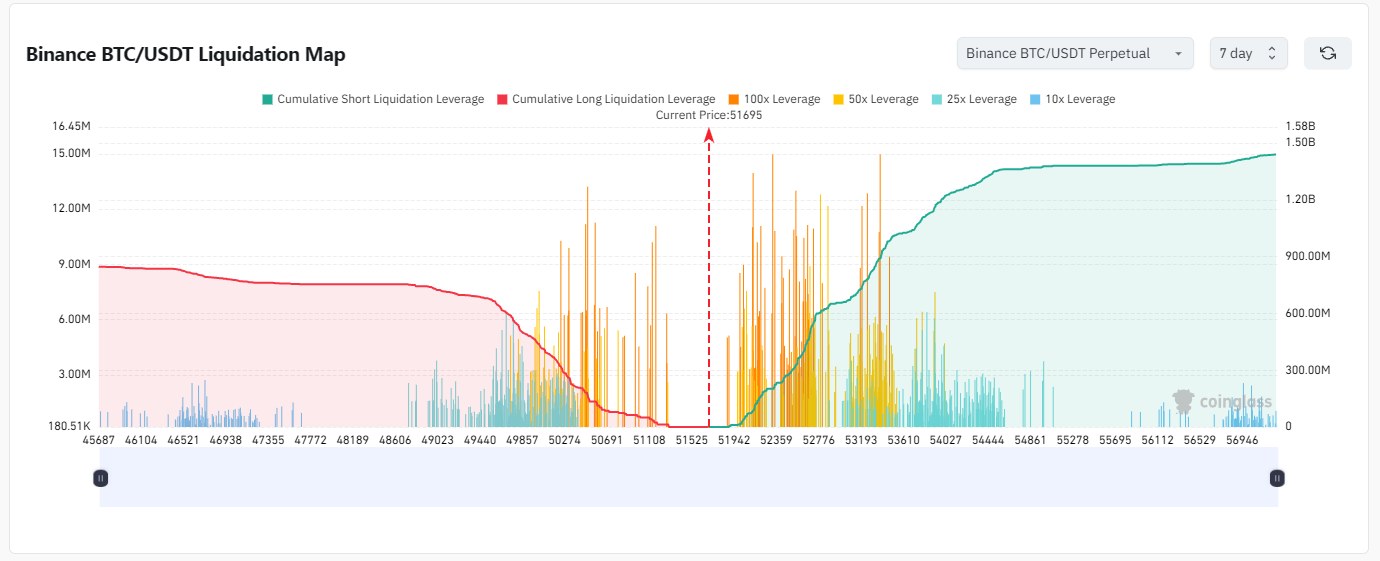Click the orange 100x Leverage swatch

[x=734, y=99]
